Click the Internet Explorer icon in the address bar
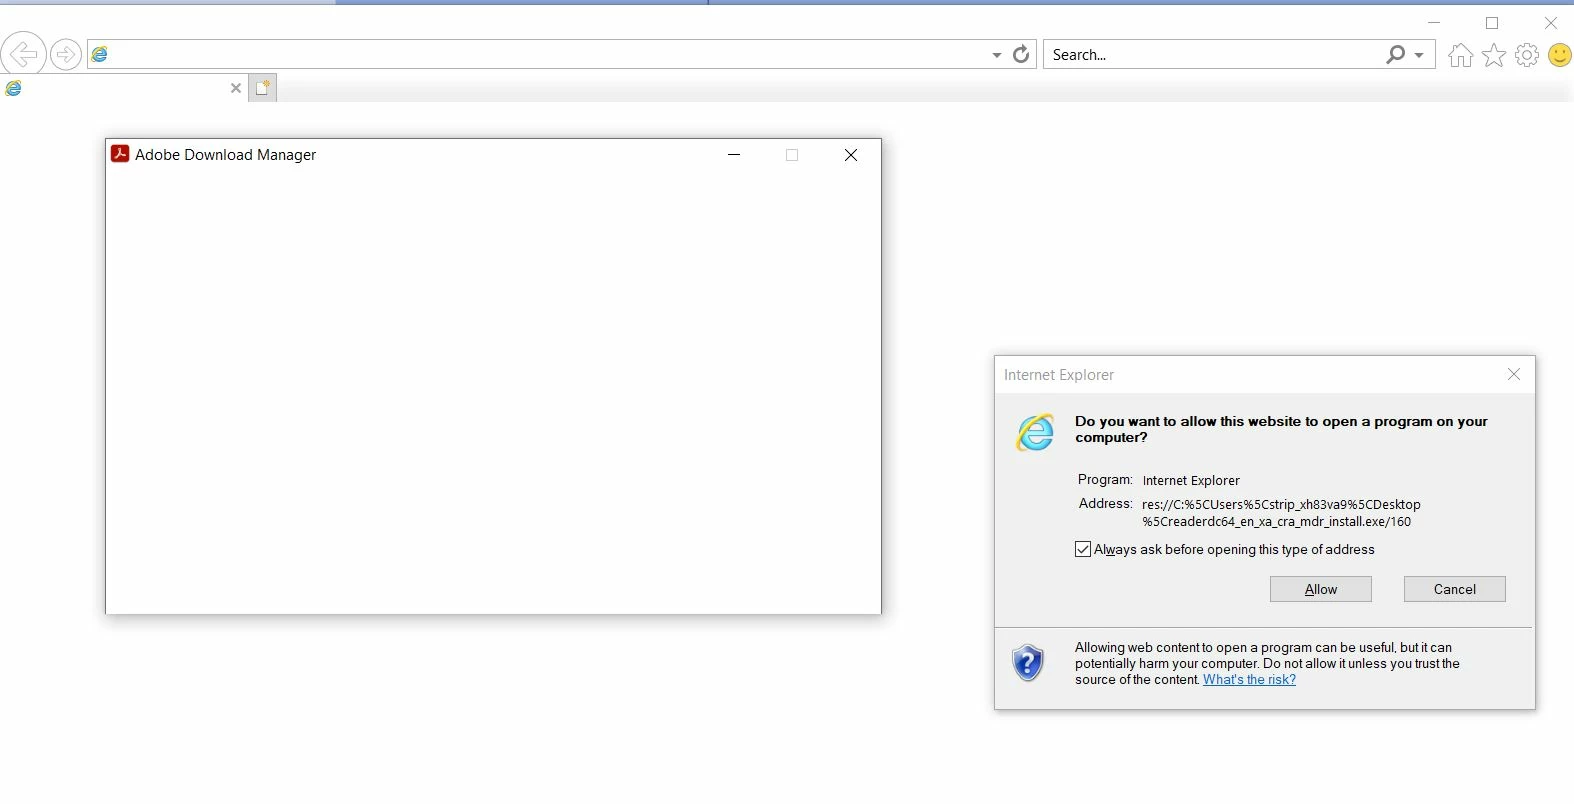Image resolution: width=1574 pixels, height=804 pixels. tap(100, 55)
